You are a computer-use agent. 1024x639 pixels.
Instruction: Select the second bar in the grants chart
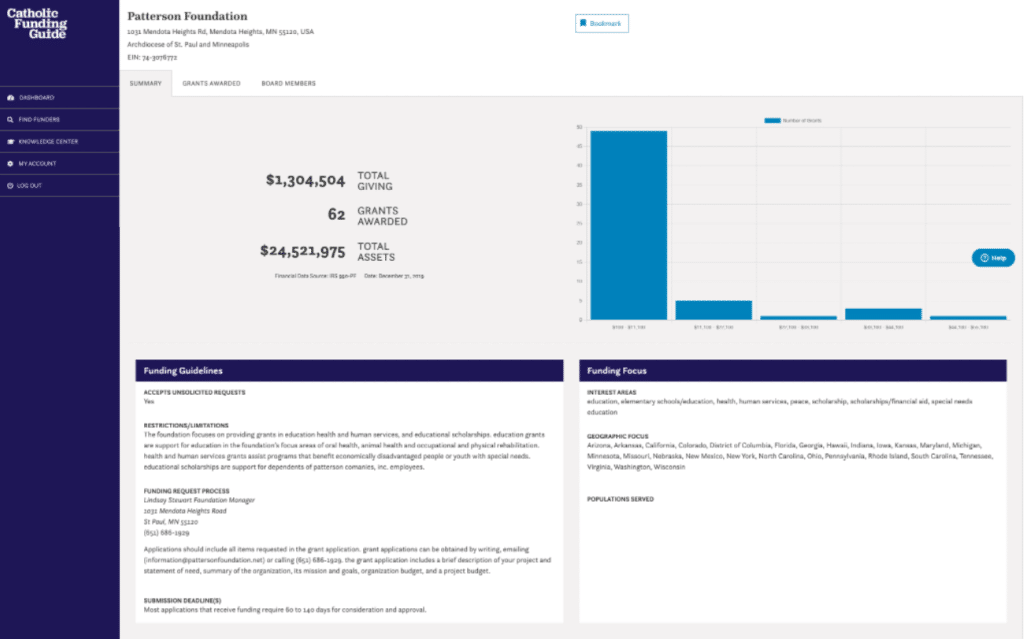pyautogui.click(x=714, y=310)
